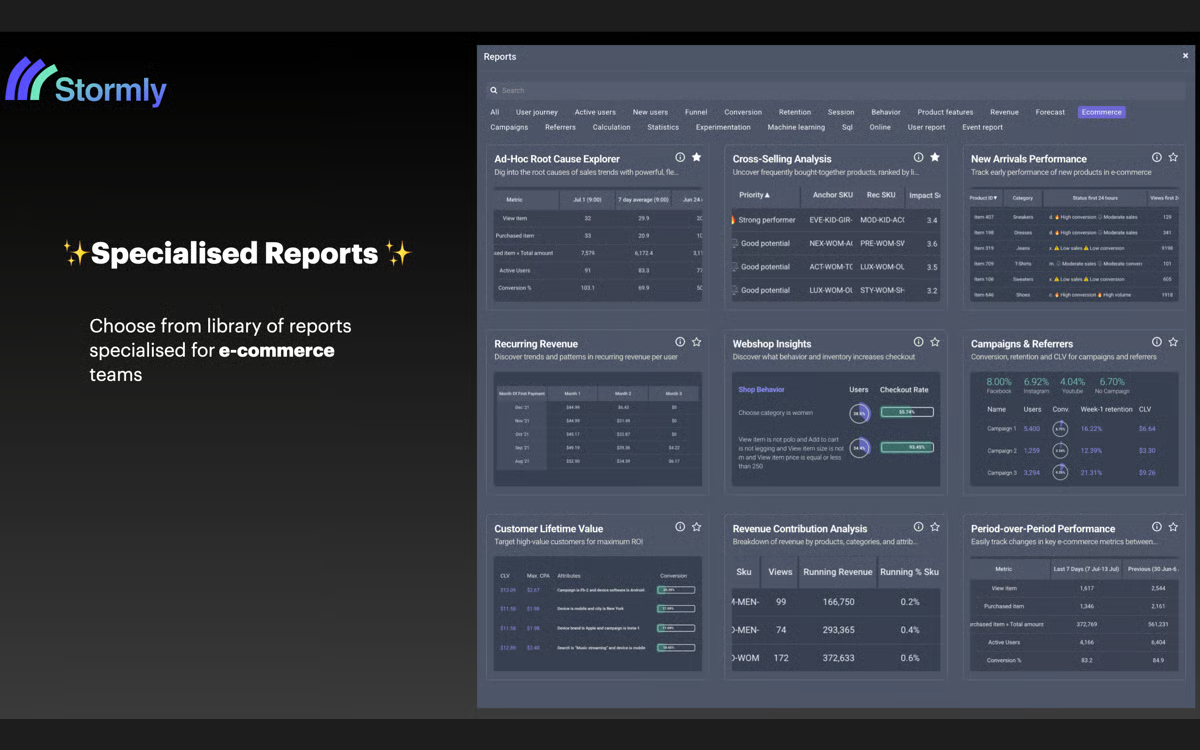Show info for Cross-Selling Analysis report
The width and height of the screenshot is (1200, 750).
(x=918, y=157)
